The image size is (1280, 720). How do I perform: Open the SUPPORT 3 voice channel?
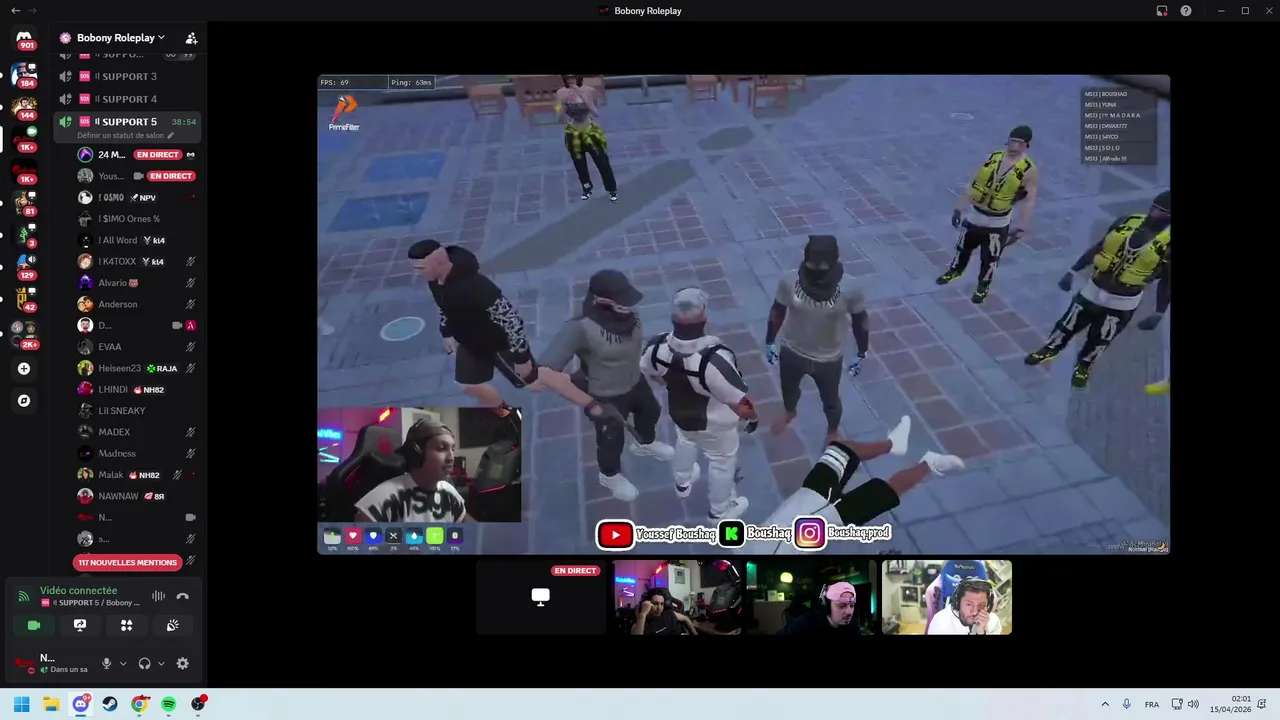[126, 76]
